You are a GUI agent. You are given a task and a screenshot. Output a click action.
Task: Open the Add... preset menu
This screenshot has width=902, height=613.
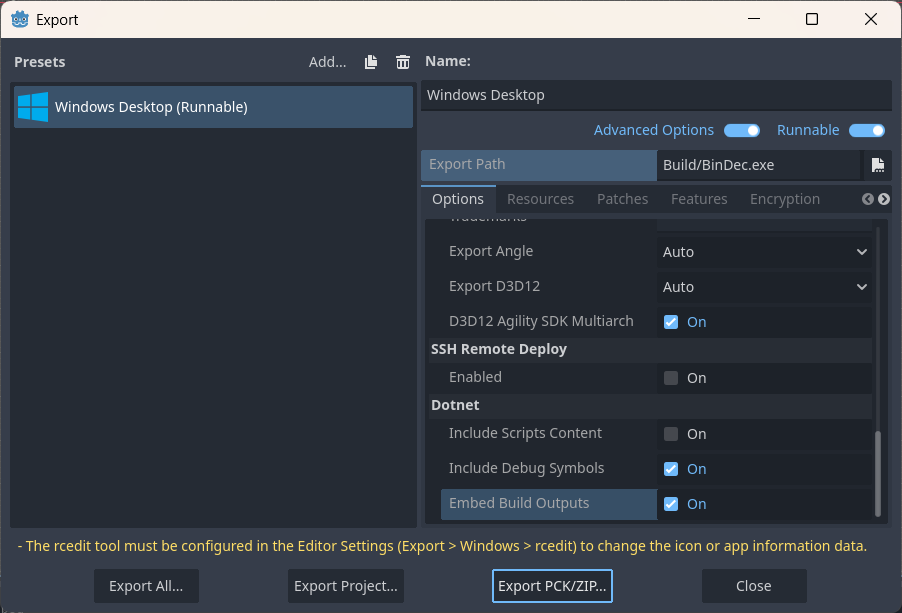pyautogui.click(x=327, y=62)
